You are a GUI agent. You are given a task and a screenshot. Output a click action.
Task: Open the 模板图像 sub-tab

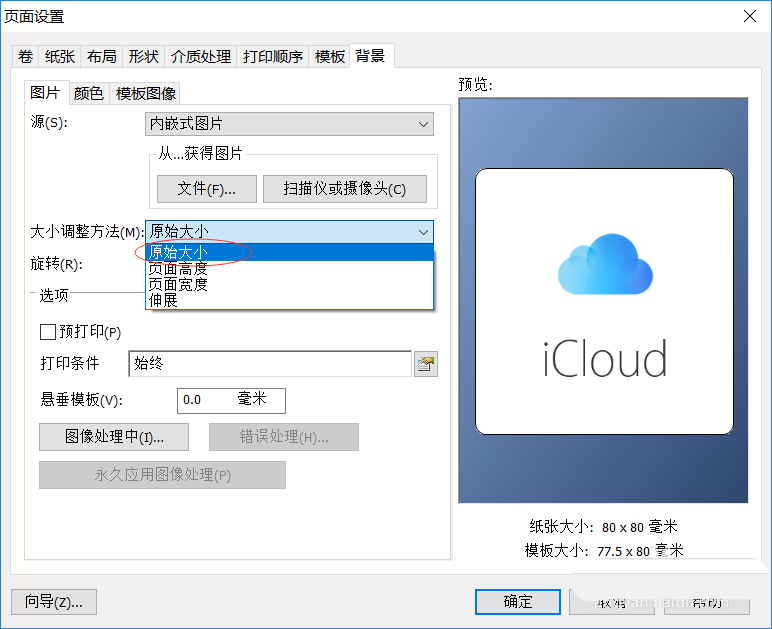146,93
